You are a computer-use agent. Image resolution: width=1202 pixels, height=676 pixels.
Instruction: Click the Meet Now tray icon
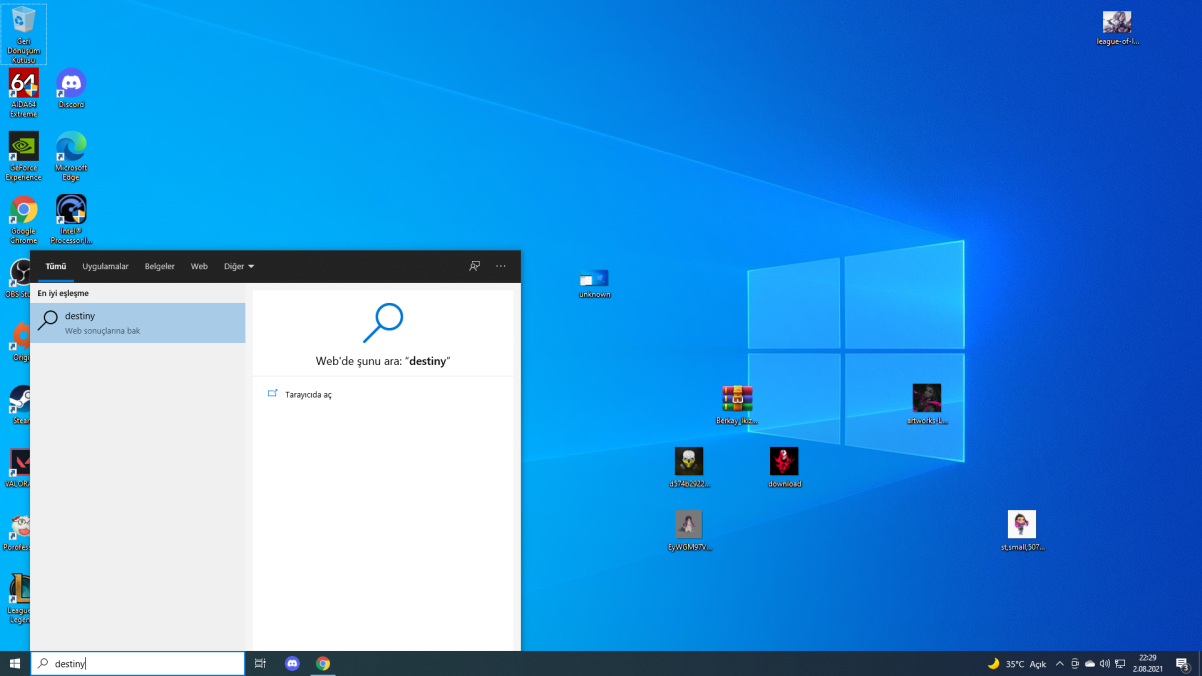(1075, 664)
